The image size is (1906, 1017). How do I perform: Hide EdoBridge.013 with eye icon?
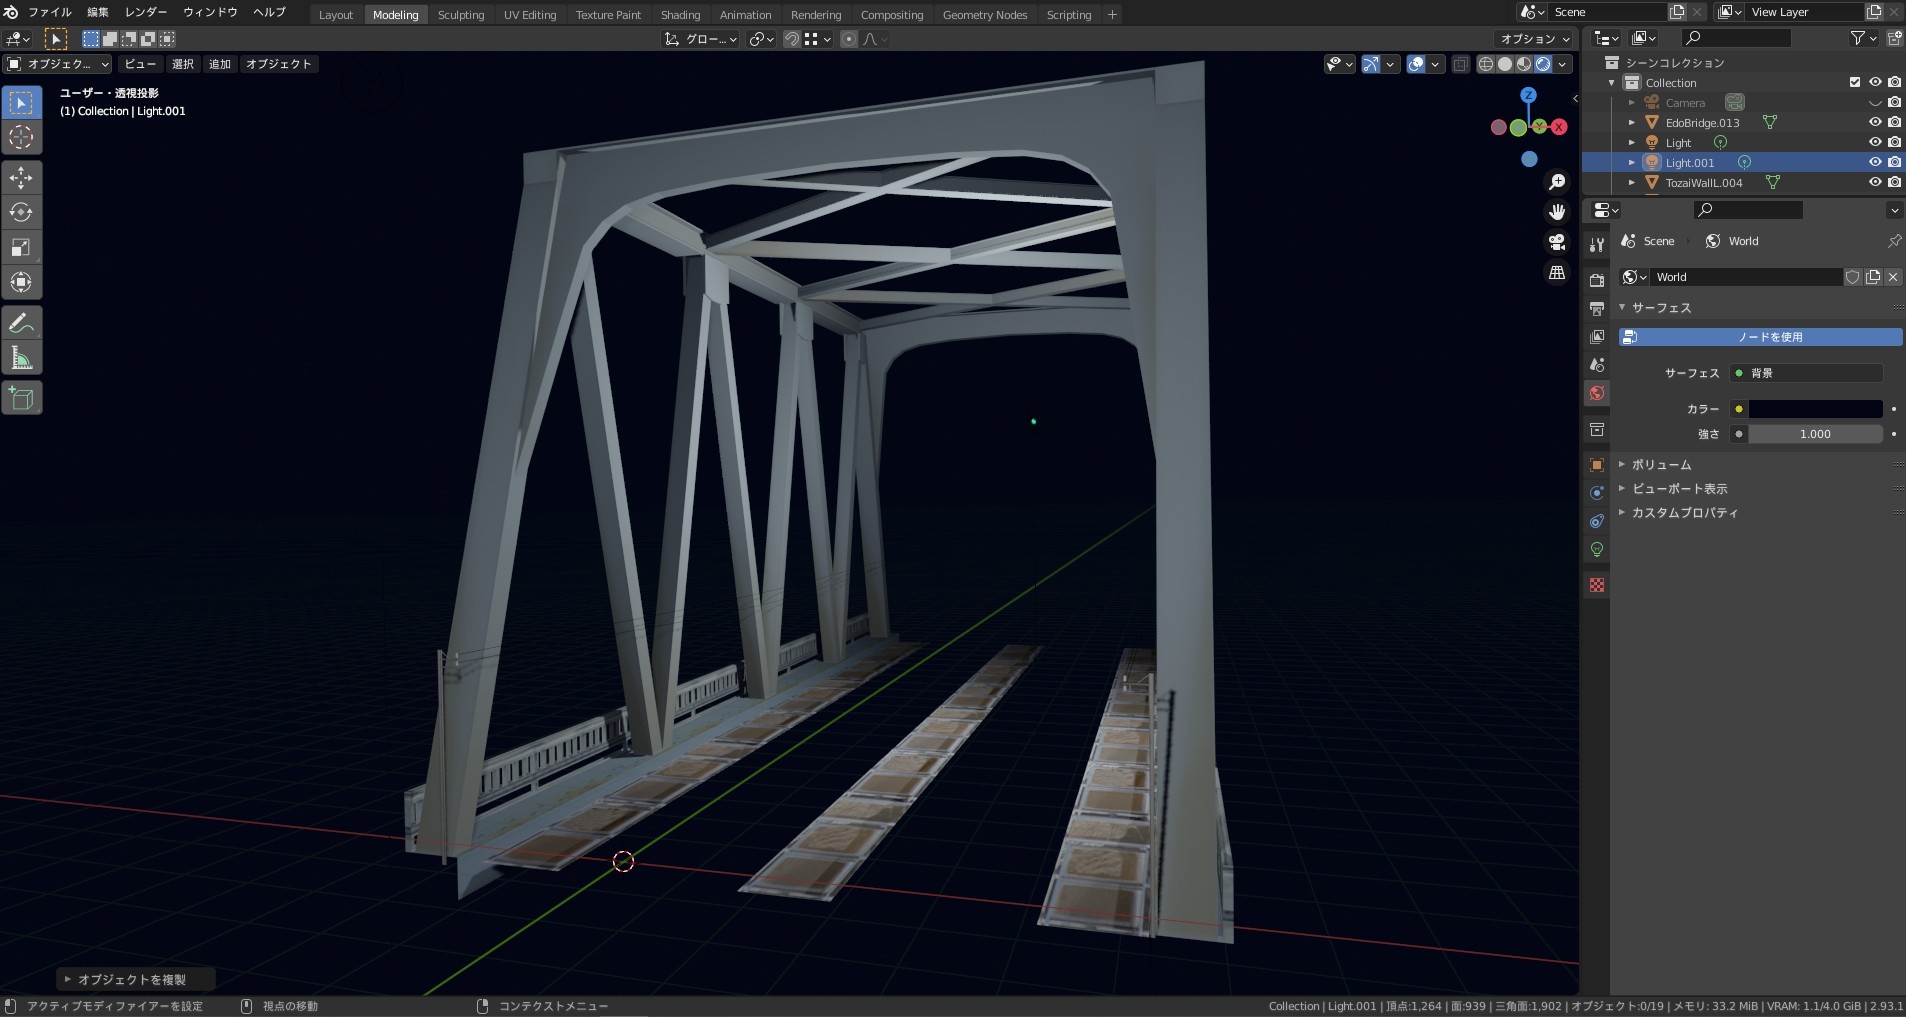pyautogui.click(x=1875, y=122)
